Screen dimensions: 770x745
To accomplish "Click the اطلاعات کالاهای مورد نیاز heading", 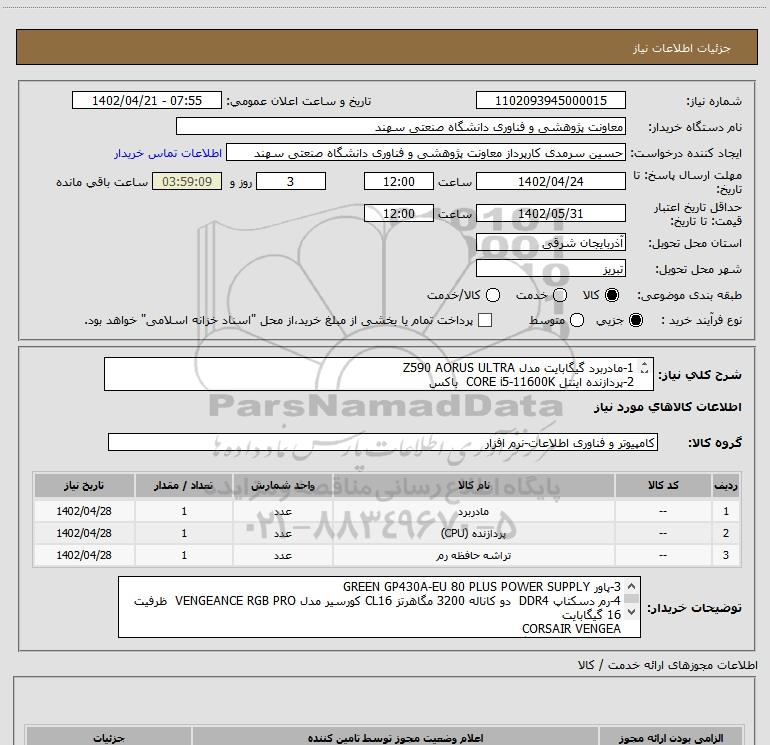I will pos(668,407).
